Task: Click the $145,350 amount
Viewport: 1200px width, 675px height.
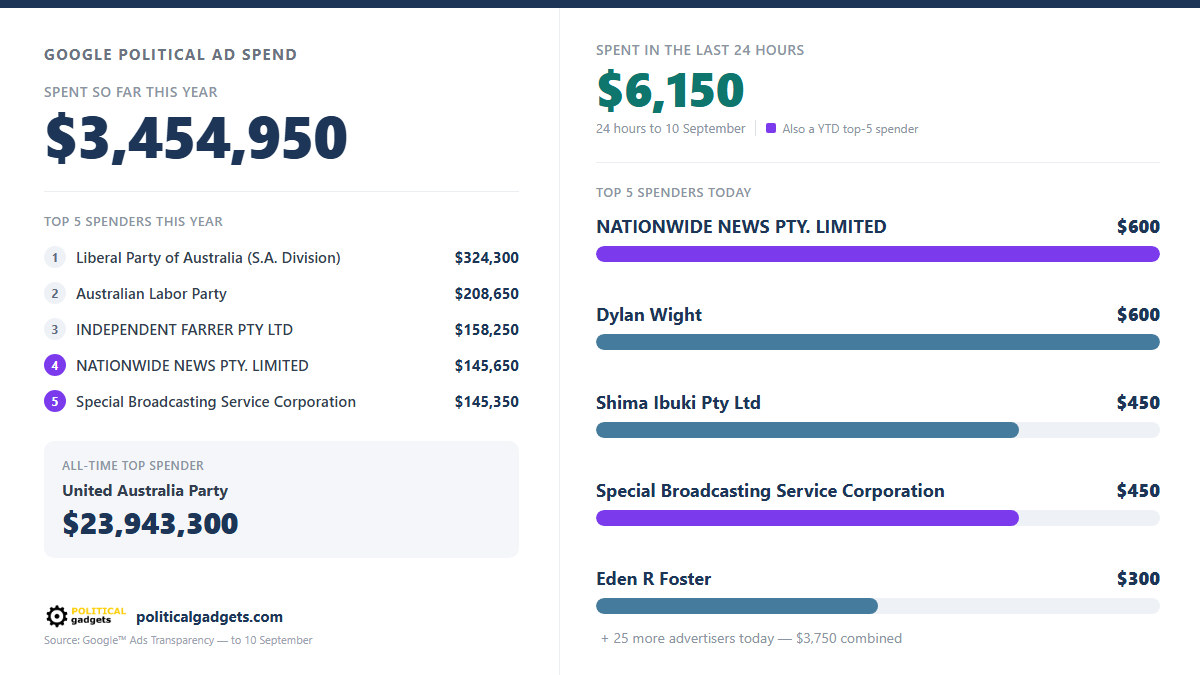Action: tap(487, 402)
